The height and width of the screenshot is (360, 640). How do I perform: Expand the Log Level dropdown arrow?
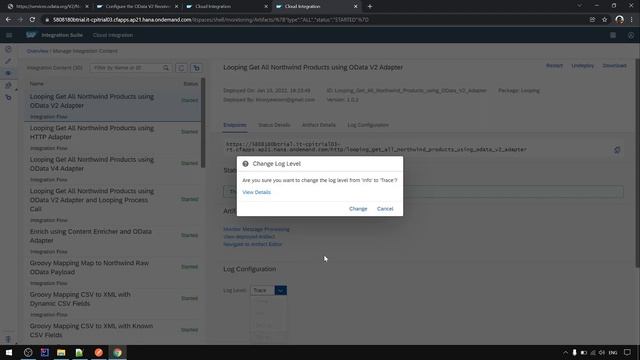[280, 290]
